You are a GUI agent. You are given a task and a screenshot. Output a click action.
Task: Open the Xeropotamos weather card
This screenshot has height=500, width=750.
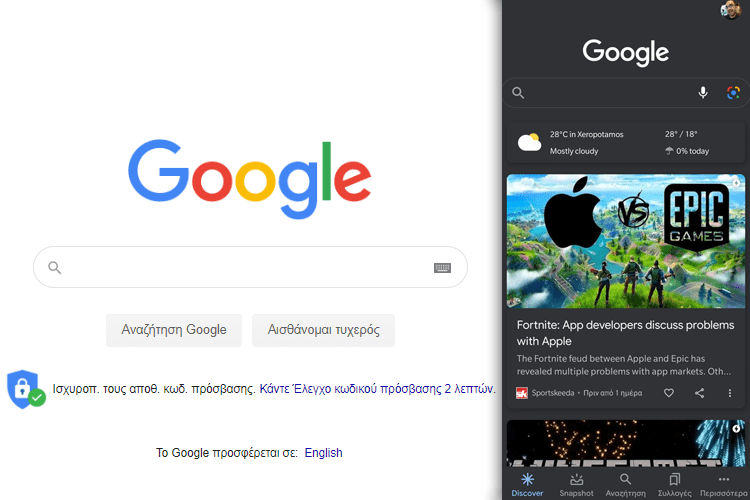point(626,143)
